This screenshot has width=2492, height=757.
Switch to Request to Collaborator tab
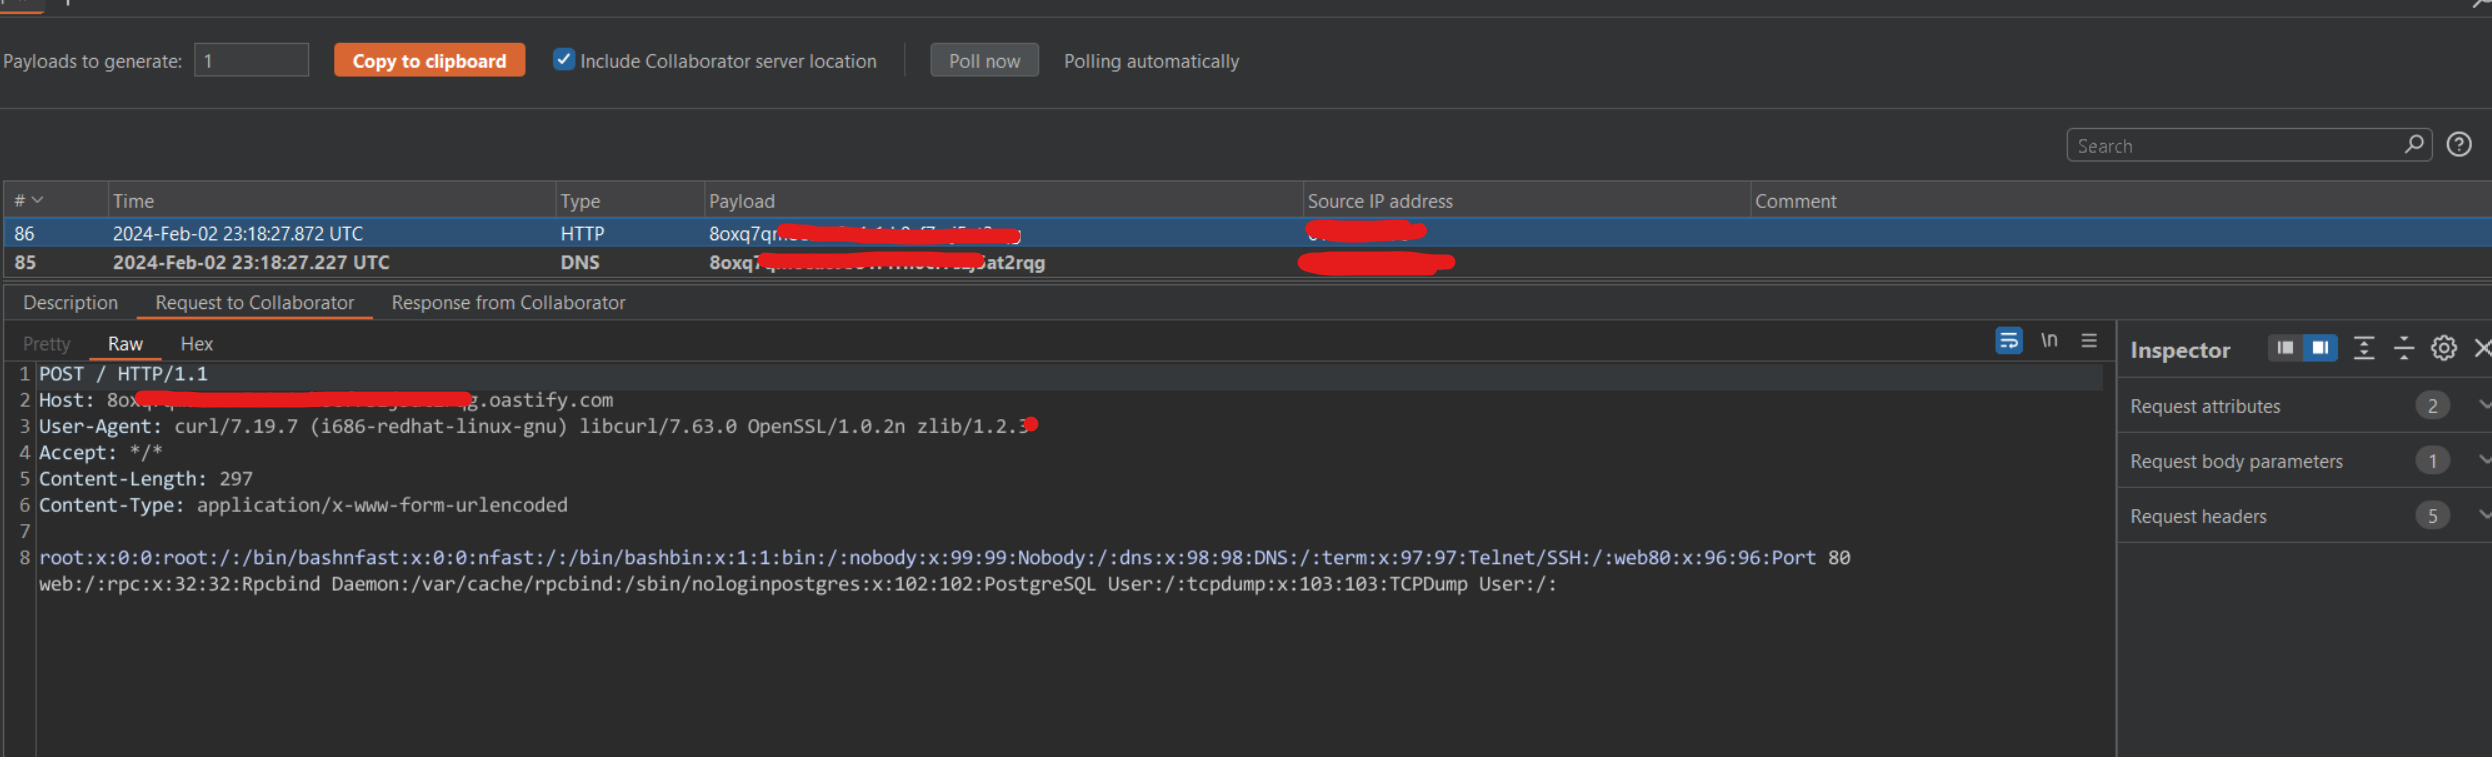tap(254, 303)
